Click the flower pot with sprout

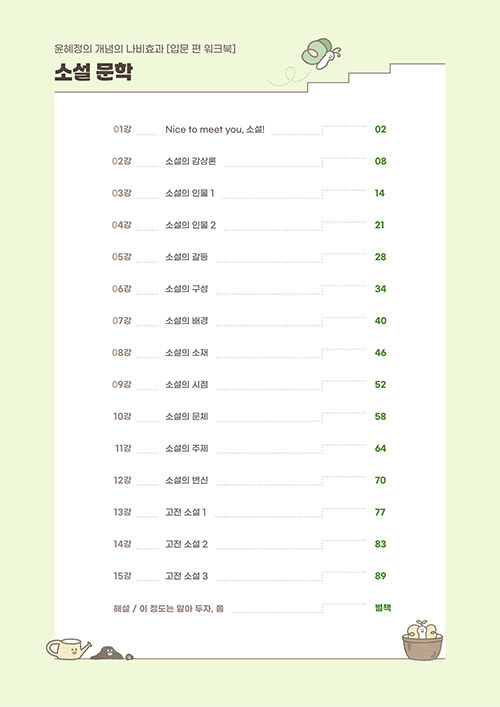coord(422,640)
